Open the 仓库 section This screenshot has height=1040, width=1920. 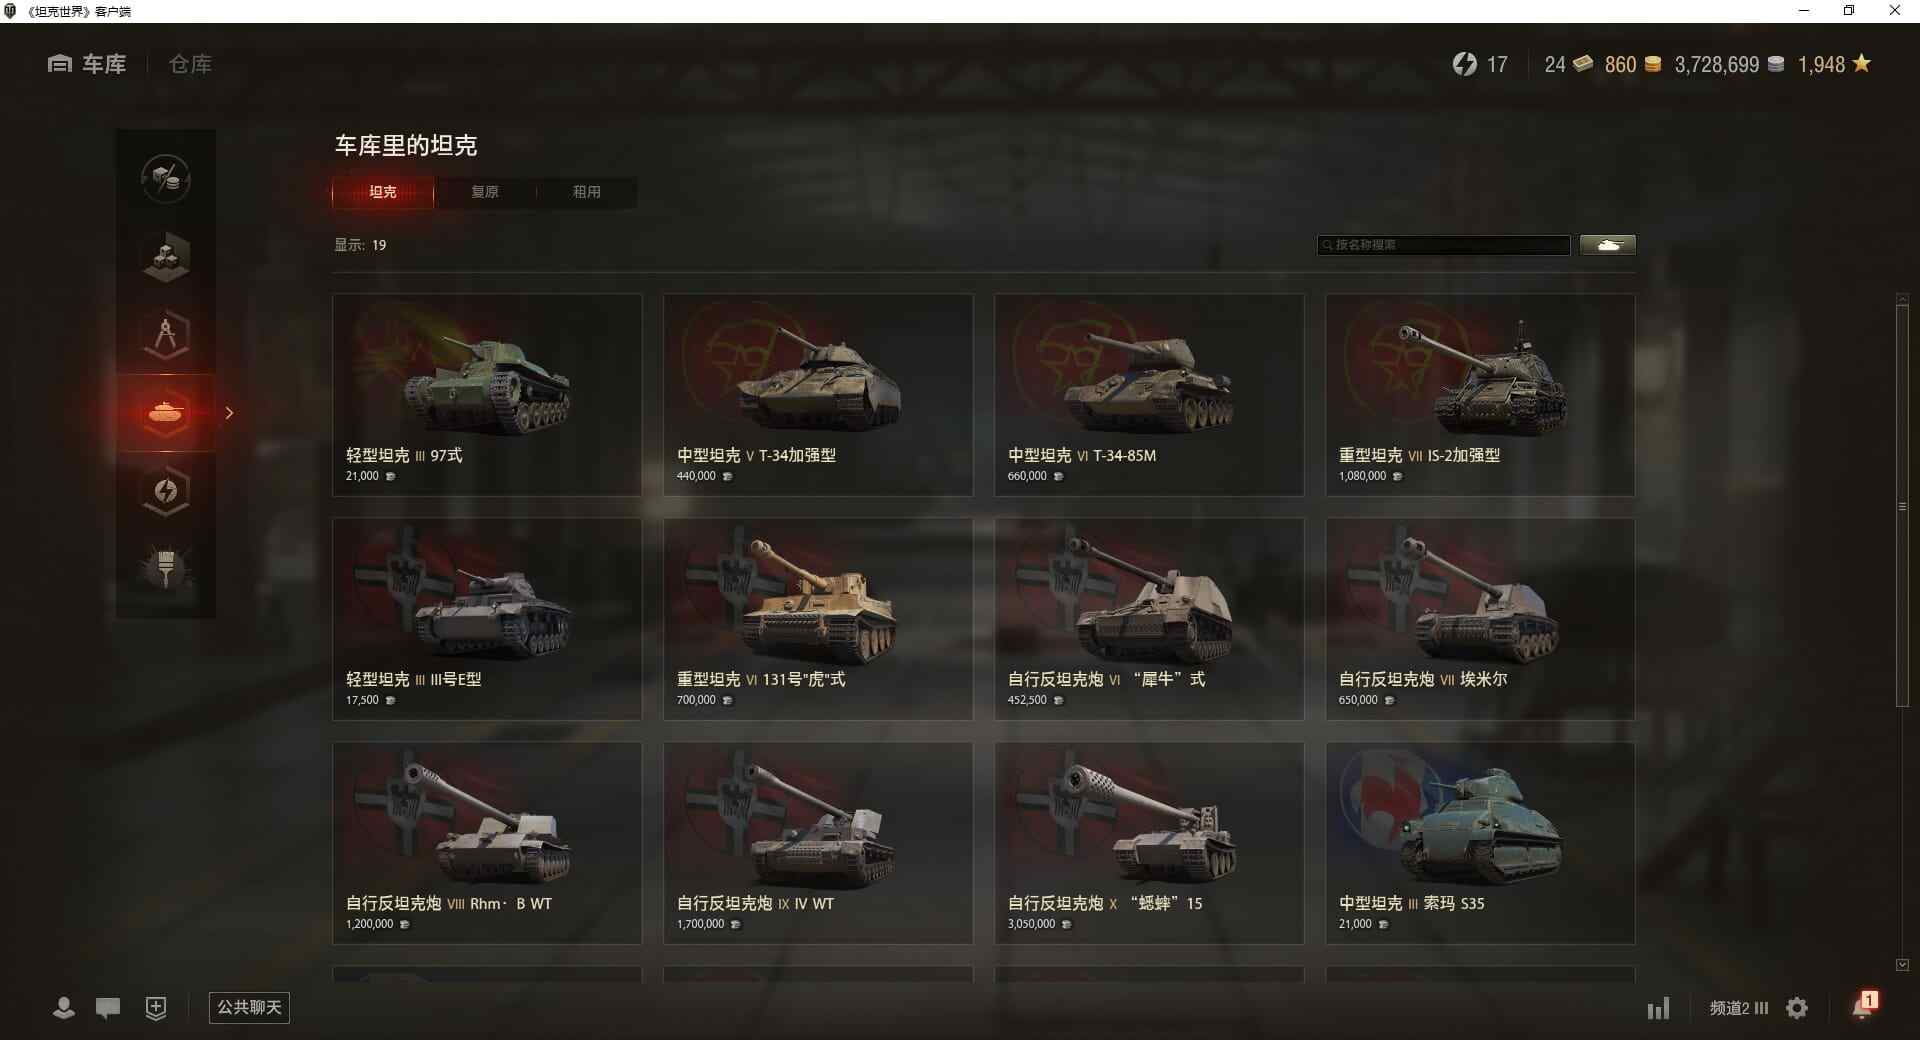(190, 64)
